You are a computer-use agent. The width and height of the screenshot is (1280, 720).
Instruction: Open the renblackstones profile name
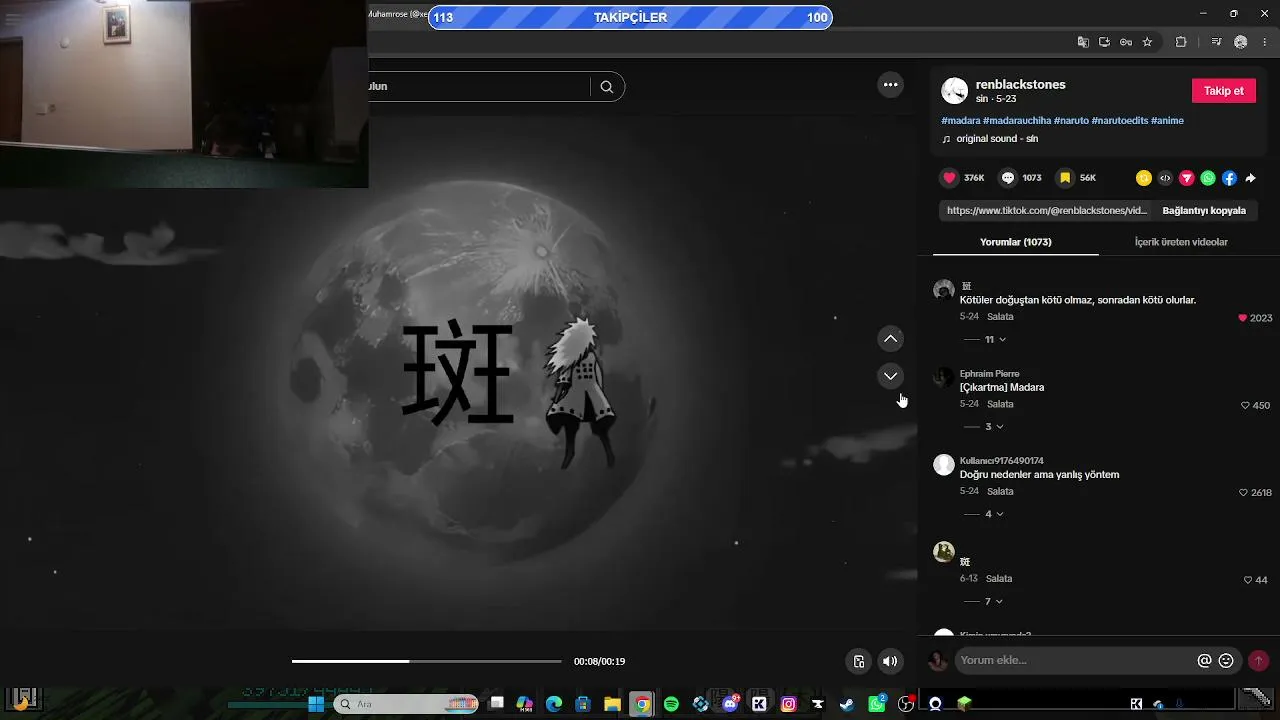pyautogui.click(x=1020, y=85)
